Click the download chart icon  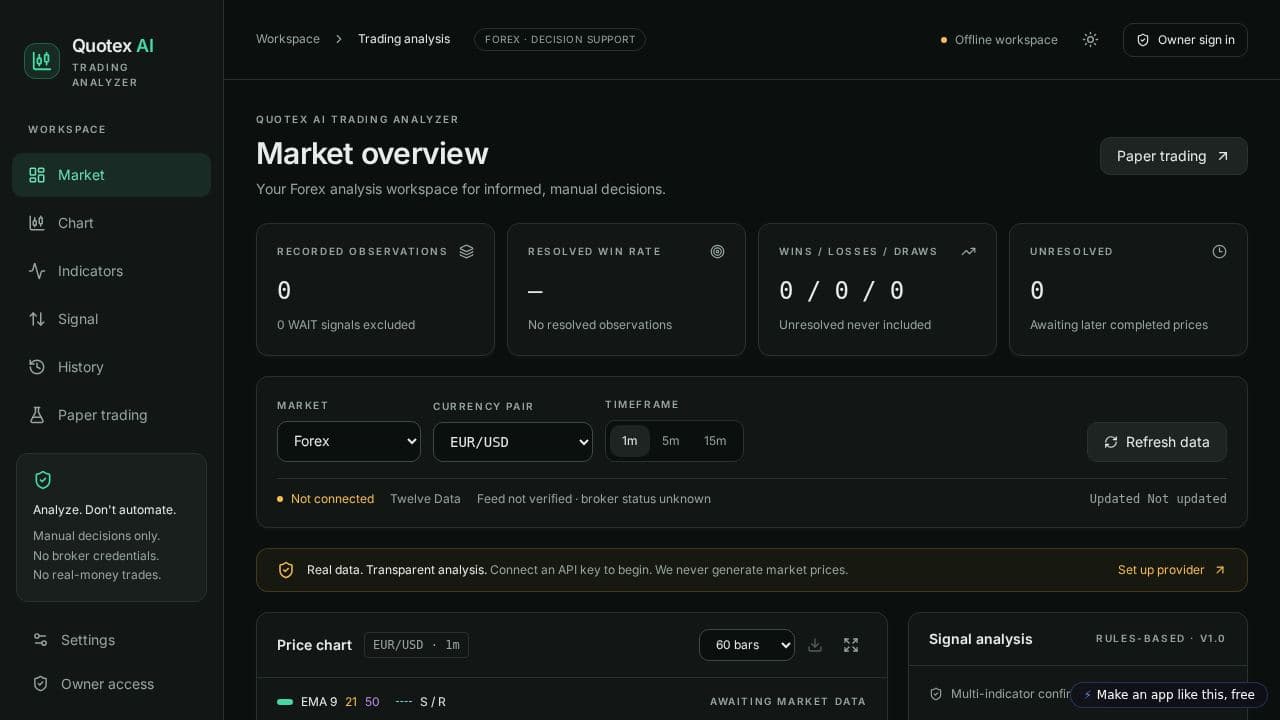815,645
